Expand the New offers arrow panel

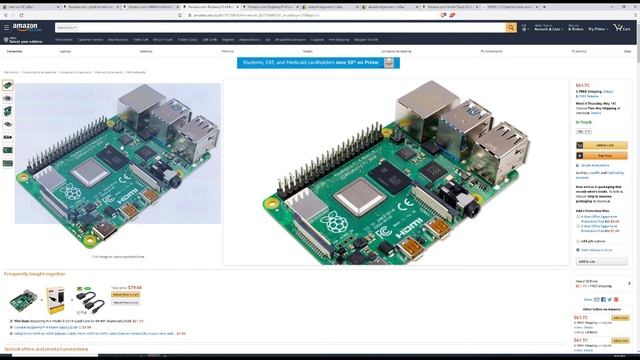(629, 283)
